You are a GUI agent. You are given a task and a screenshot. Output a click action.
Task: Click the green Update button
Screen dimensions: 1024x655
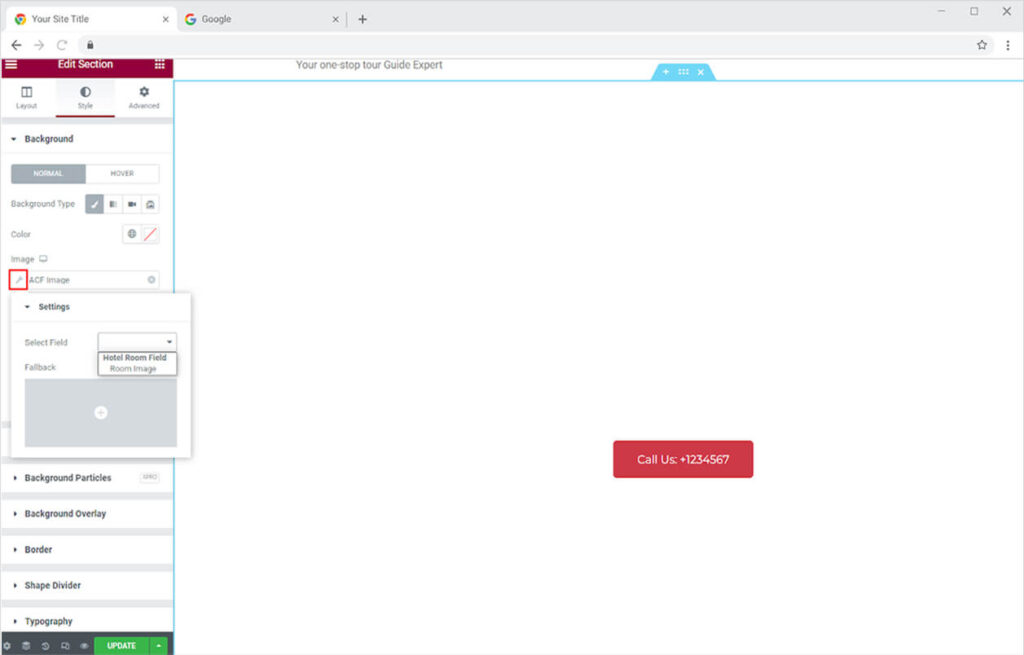tap(121, 646)
